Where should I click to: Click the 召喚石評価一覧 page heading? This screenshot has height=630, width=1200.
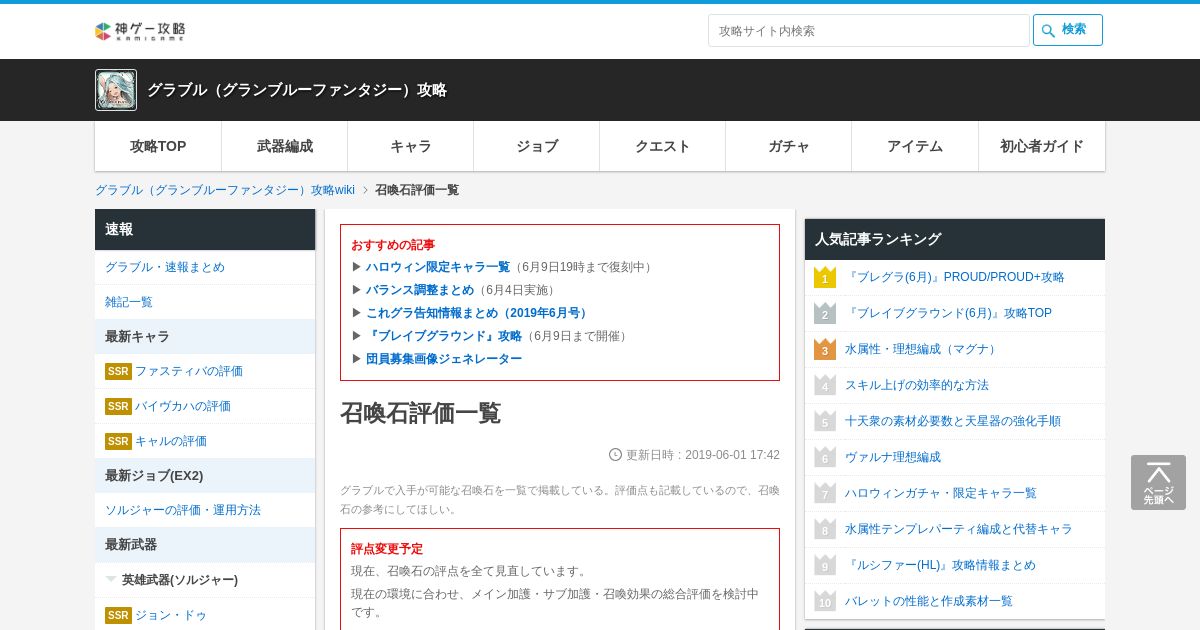[x=420, y=413]
